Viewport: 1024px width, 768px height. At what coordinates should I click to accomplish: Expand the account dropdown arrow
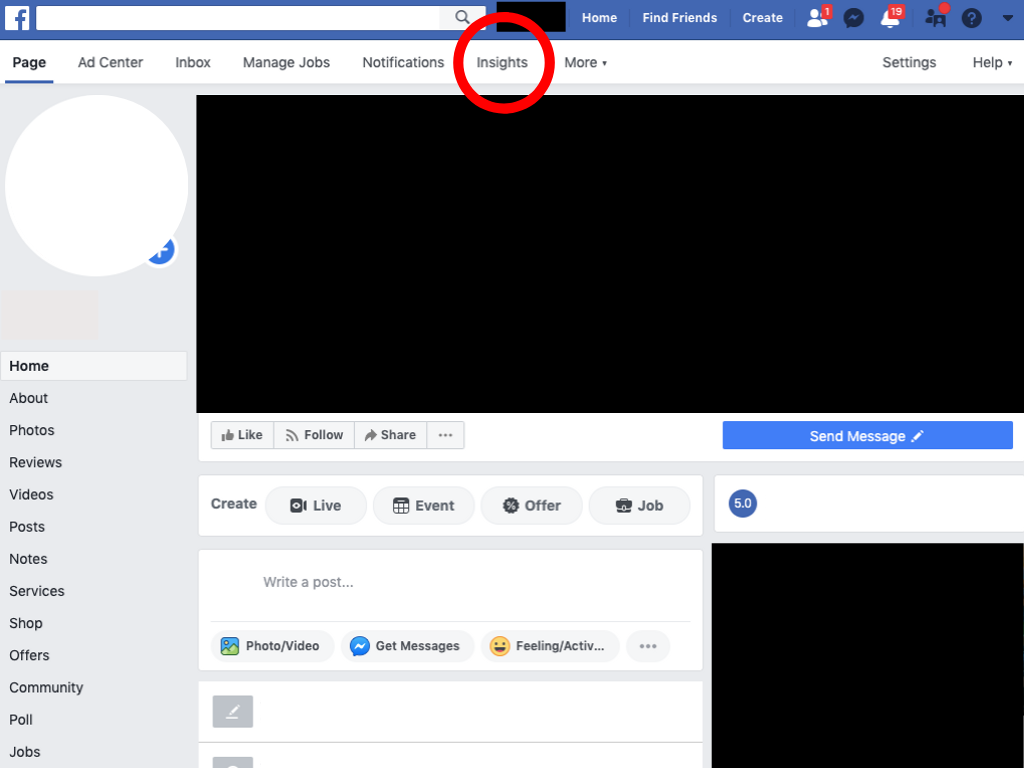coord(1007,18)
